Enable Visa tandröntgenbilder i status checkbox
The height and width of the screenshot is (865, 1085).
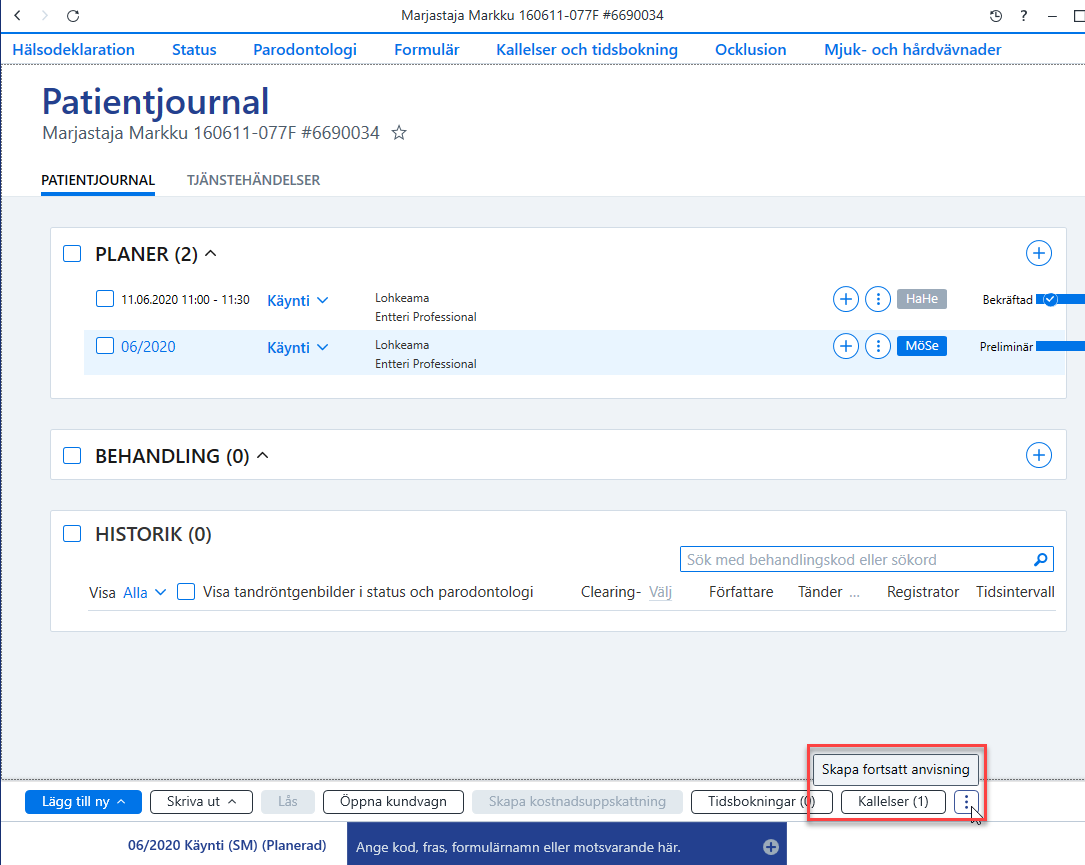pos(186,592)
